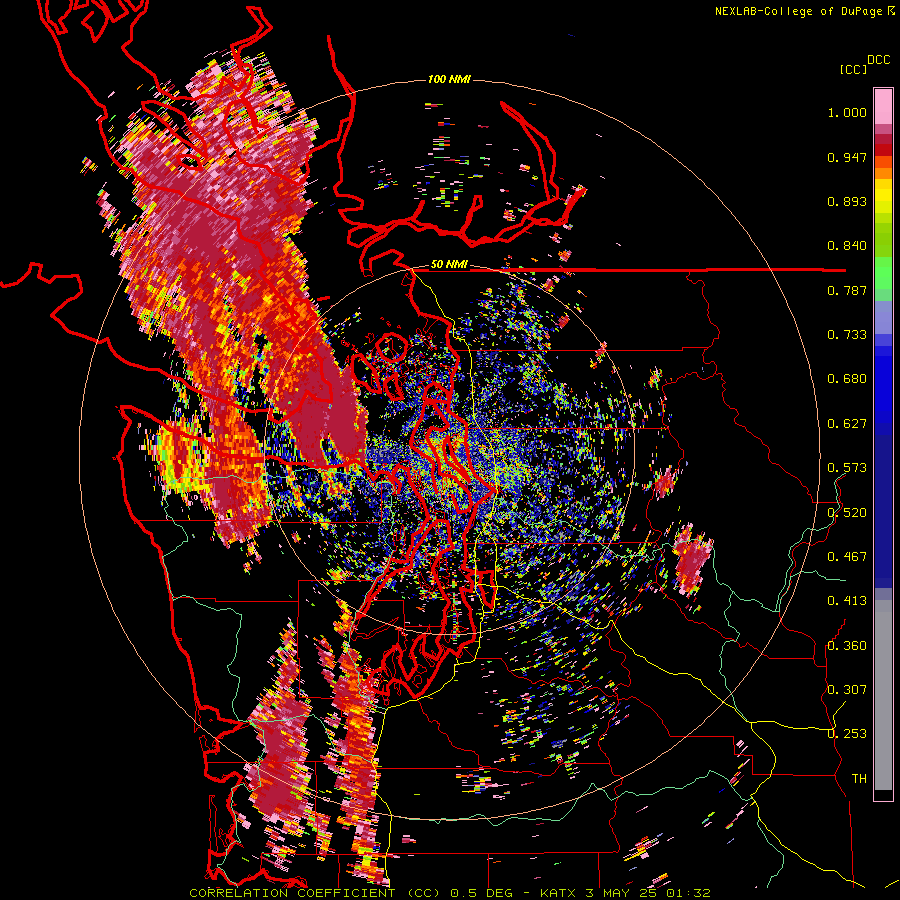This screenshot has height=900, width=900.
Task: Select the 0.573 value on the legend
Action: point(847,468)
